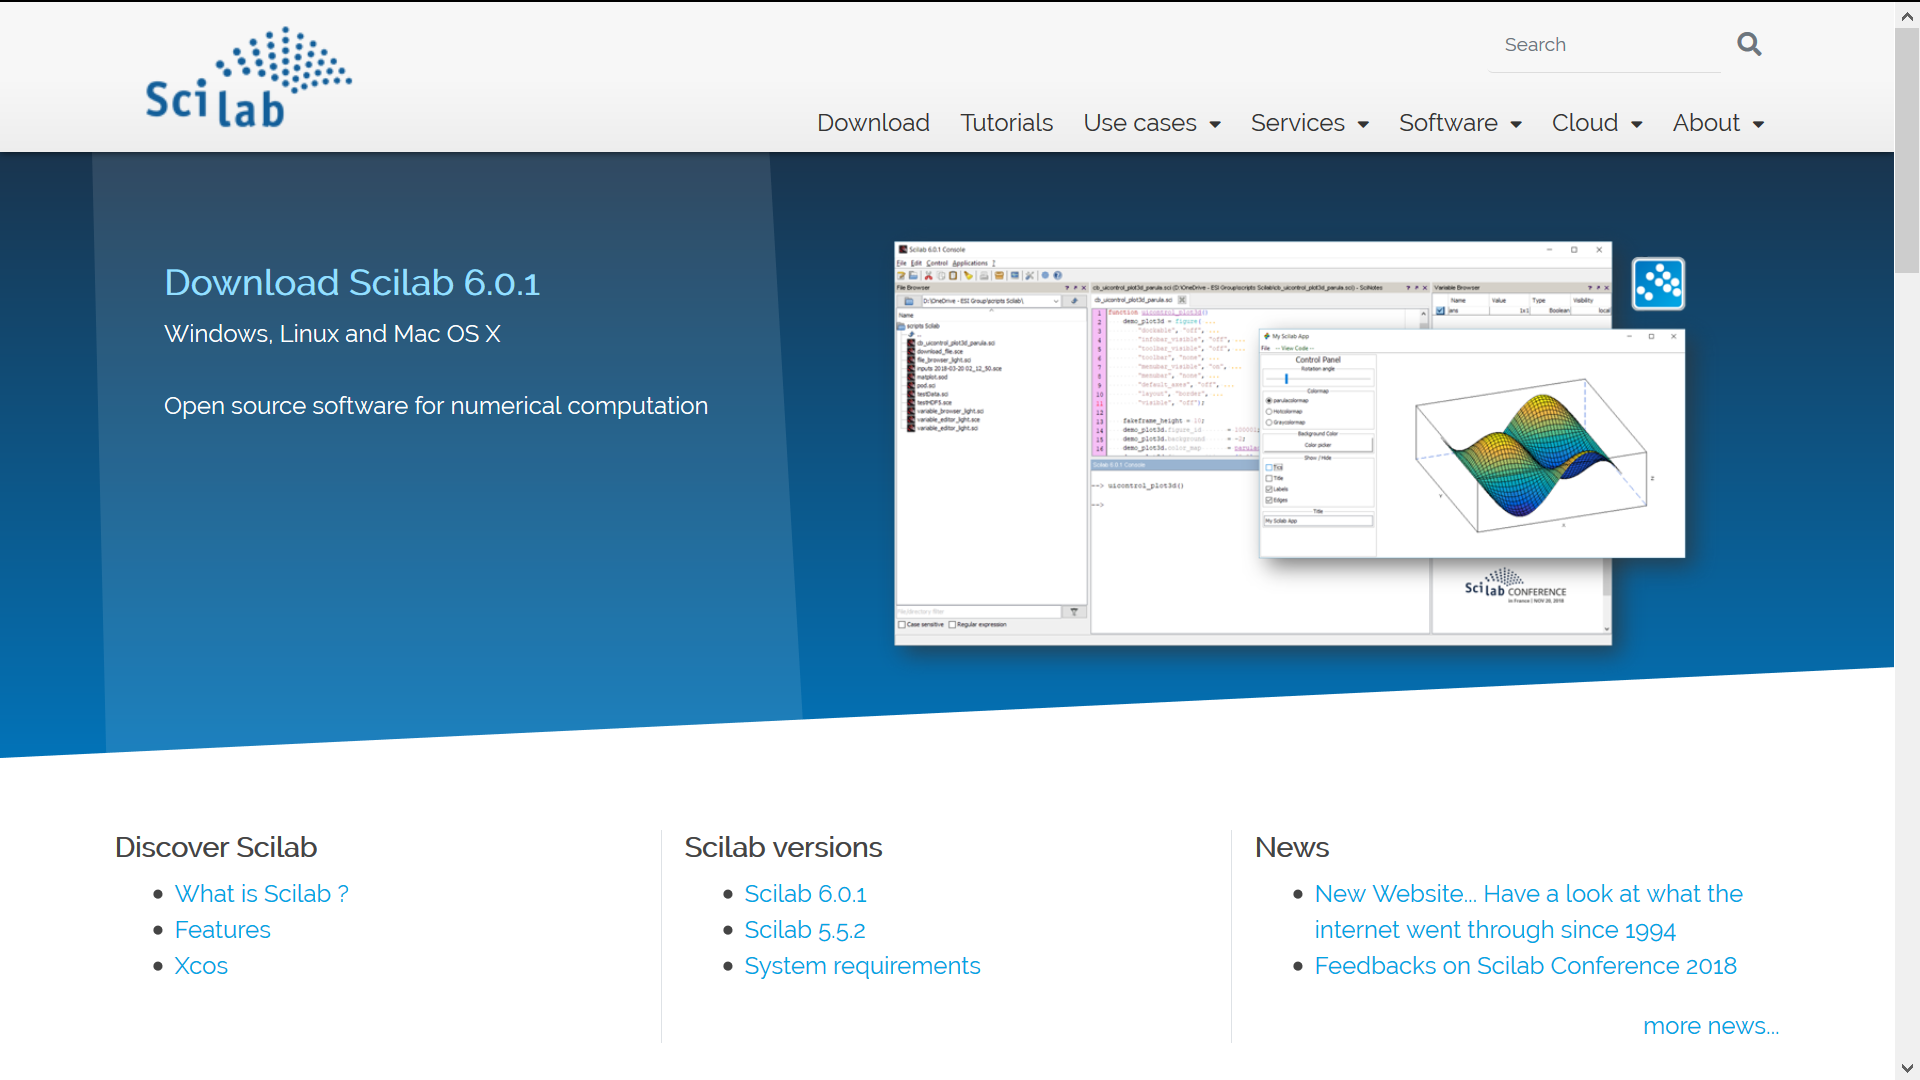This screenshot has width=1920, height=1080.
Task: Click the 'Scilab versions' heading
Action: pyautogui.click(x=783, y=847)
